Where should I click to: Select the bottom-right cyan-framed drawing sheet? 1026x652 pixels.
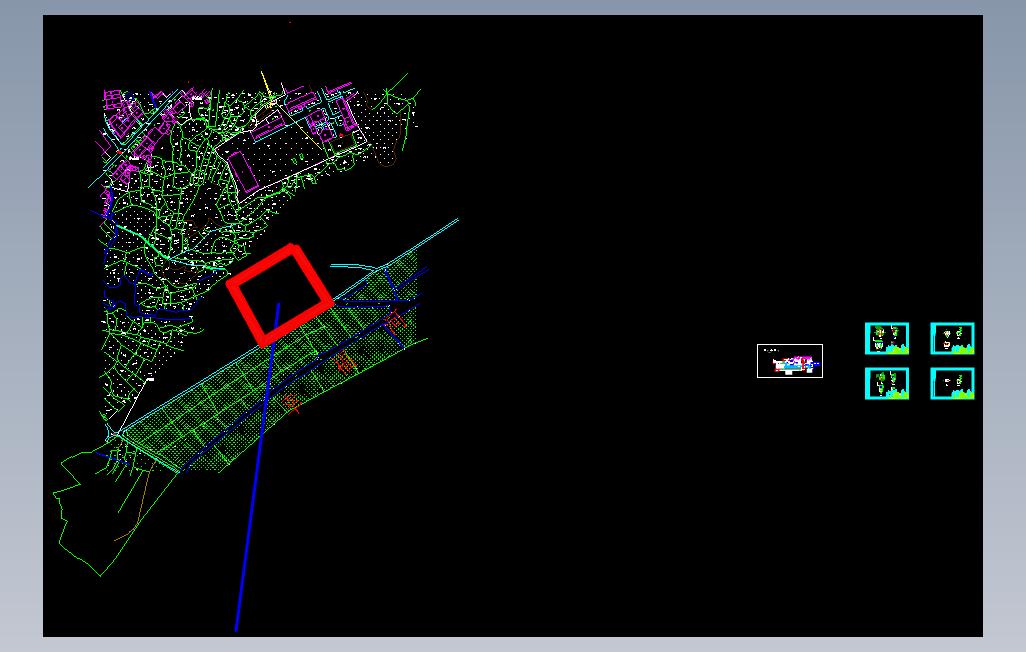(952, 383)
